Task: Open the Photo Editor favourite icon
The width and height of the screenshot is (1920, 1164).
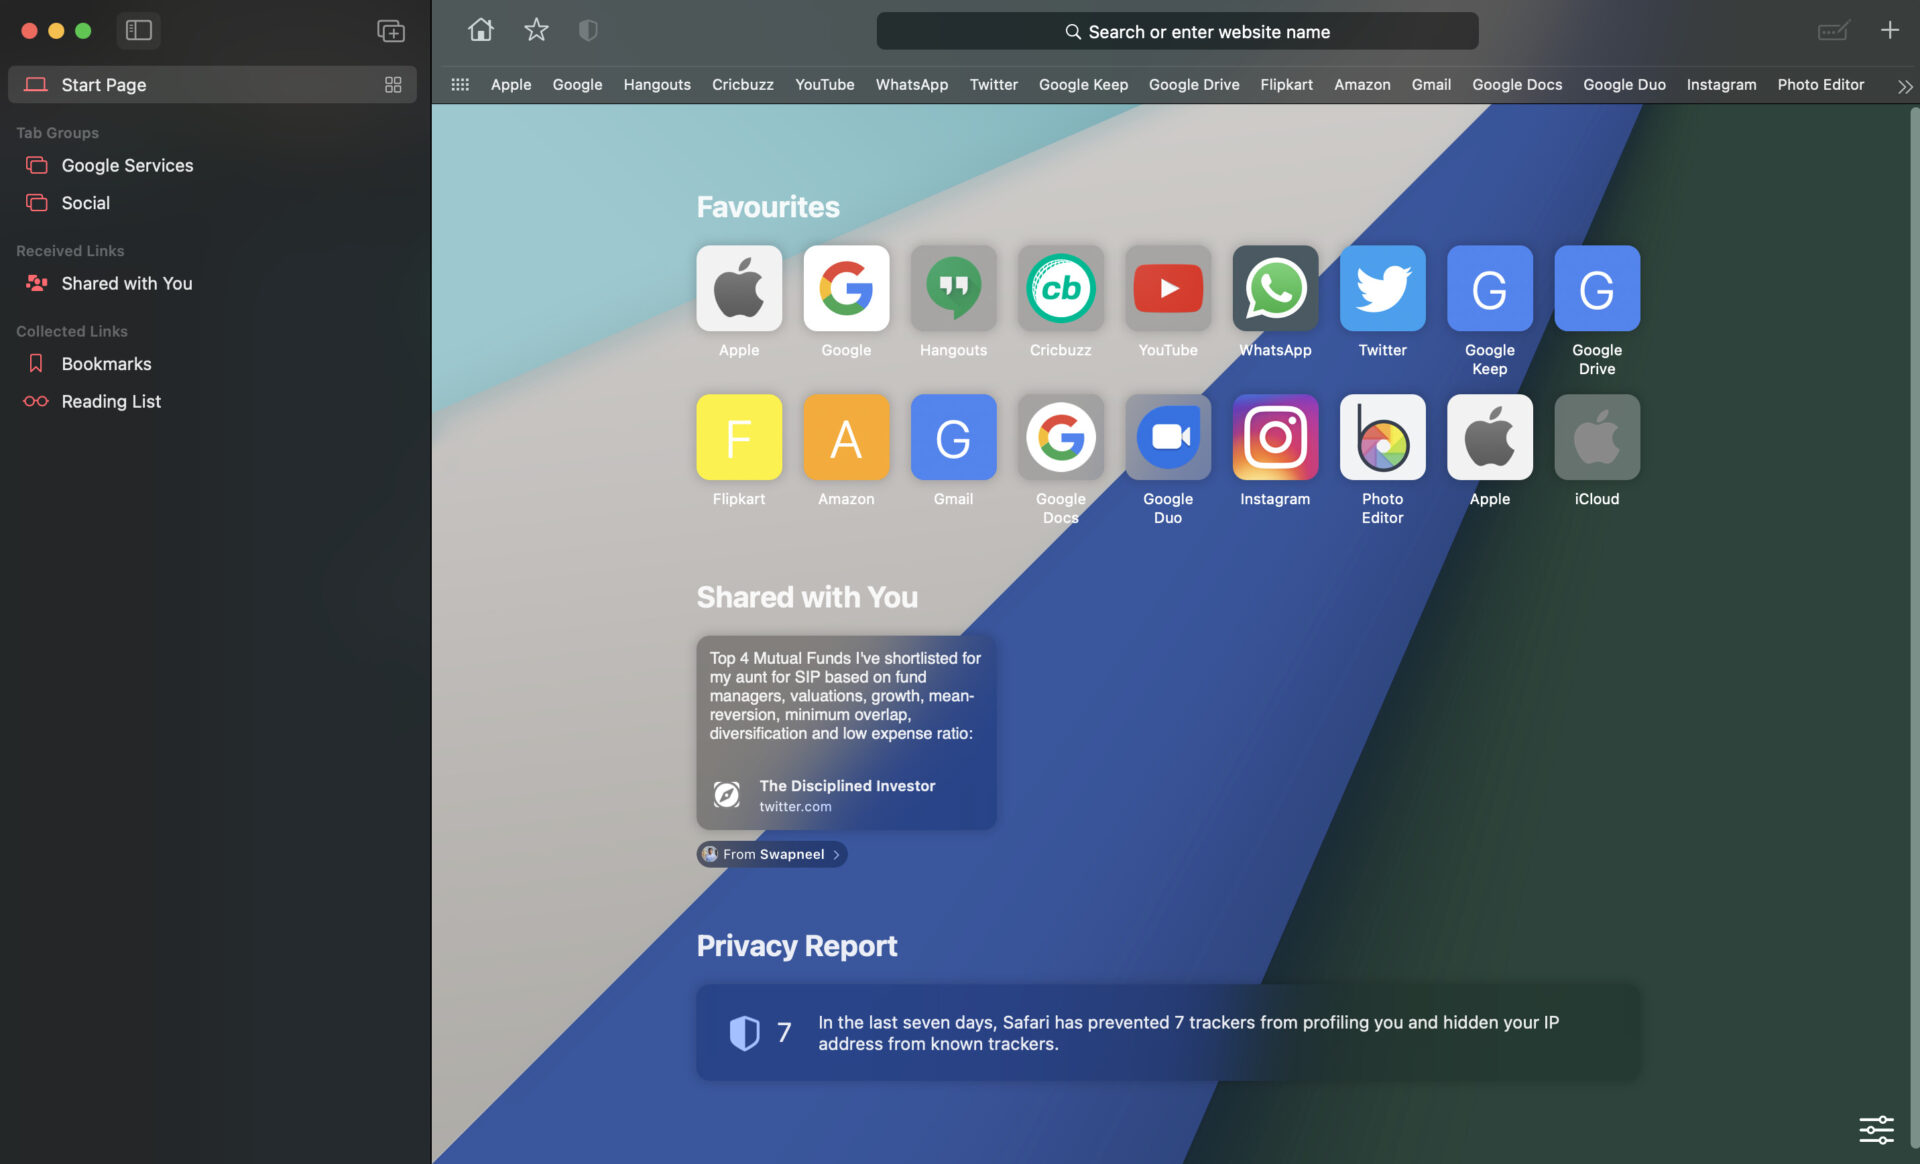Action: click(1382, 437)
